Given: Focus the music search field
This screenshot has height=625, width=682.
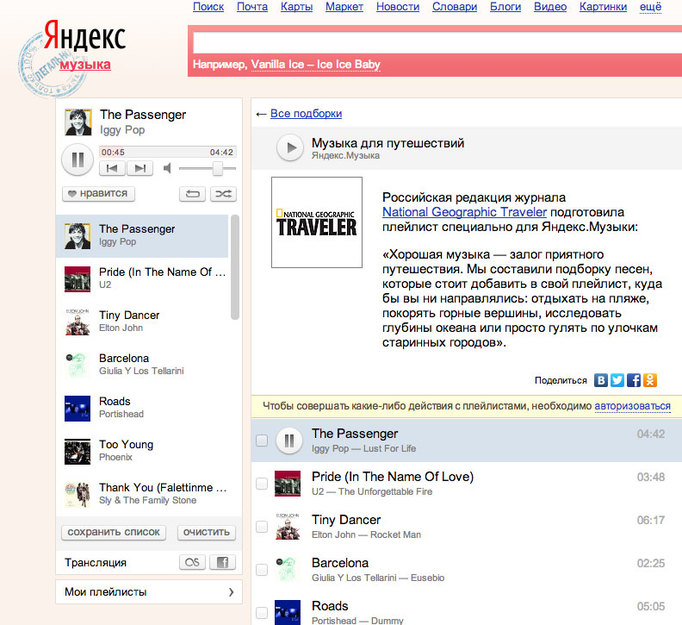Looking at the screenshot, I should [437, 43].
